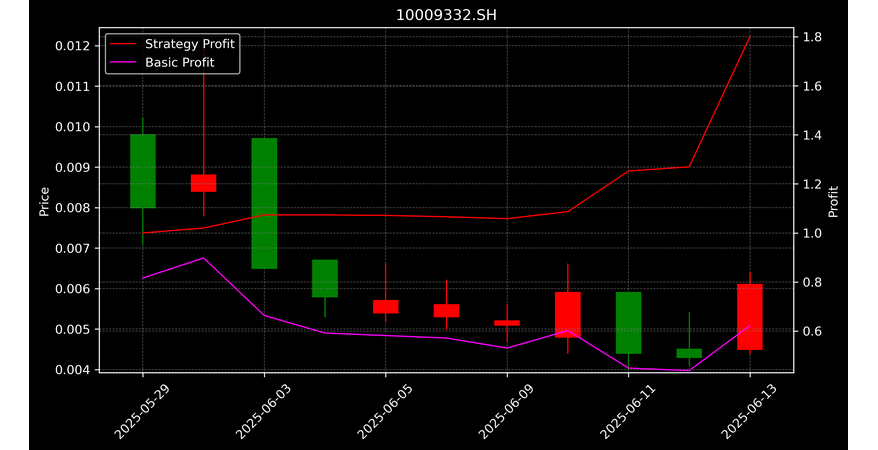Screen dimensions: 878x450
Task: Click the small red candlestick on 2025-06-05
Action: [386, 307]
